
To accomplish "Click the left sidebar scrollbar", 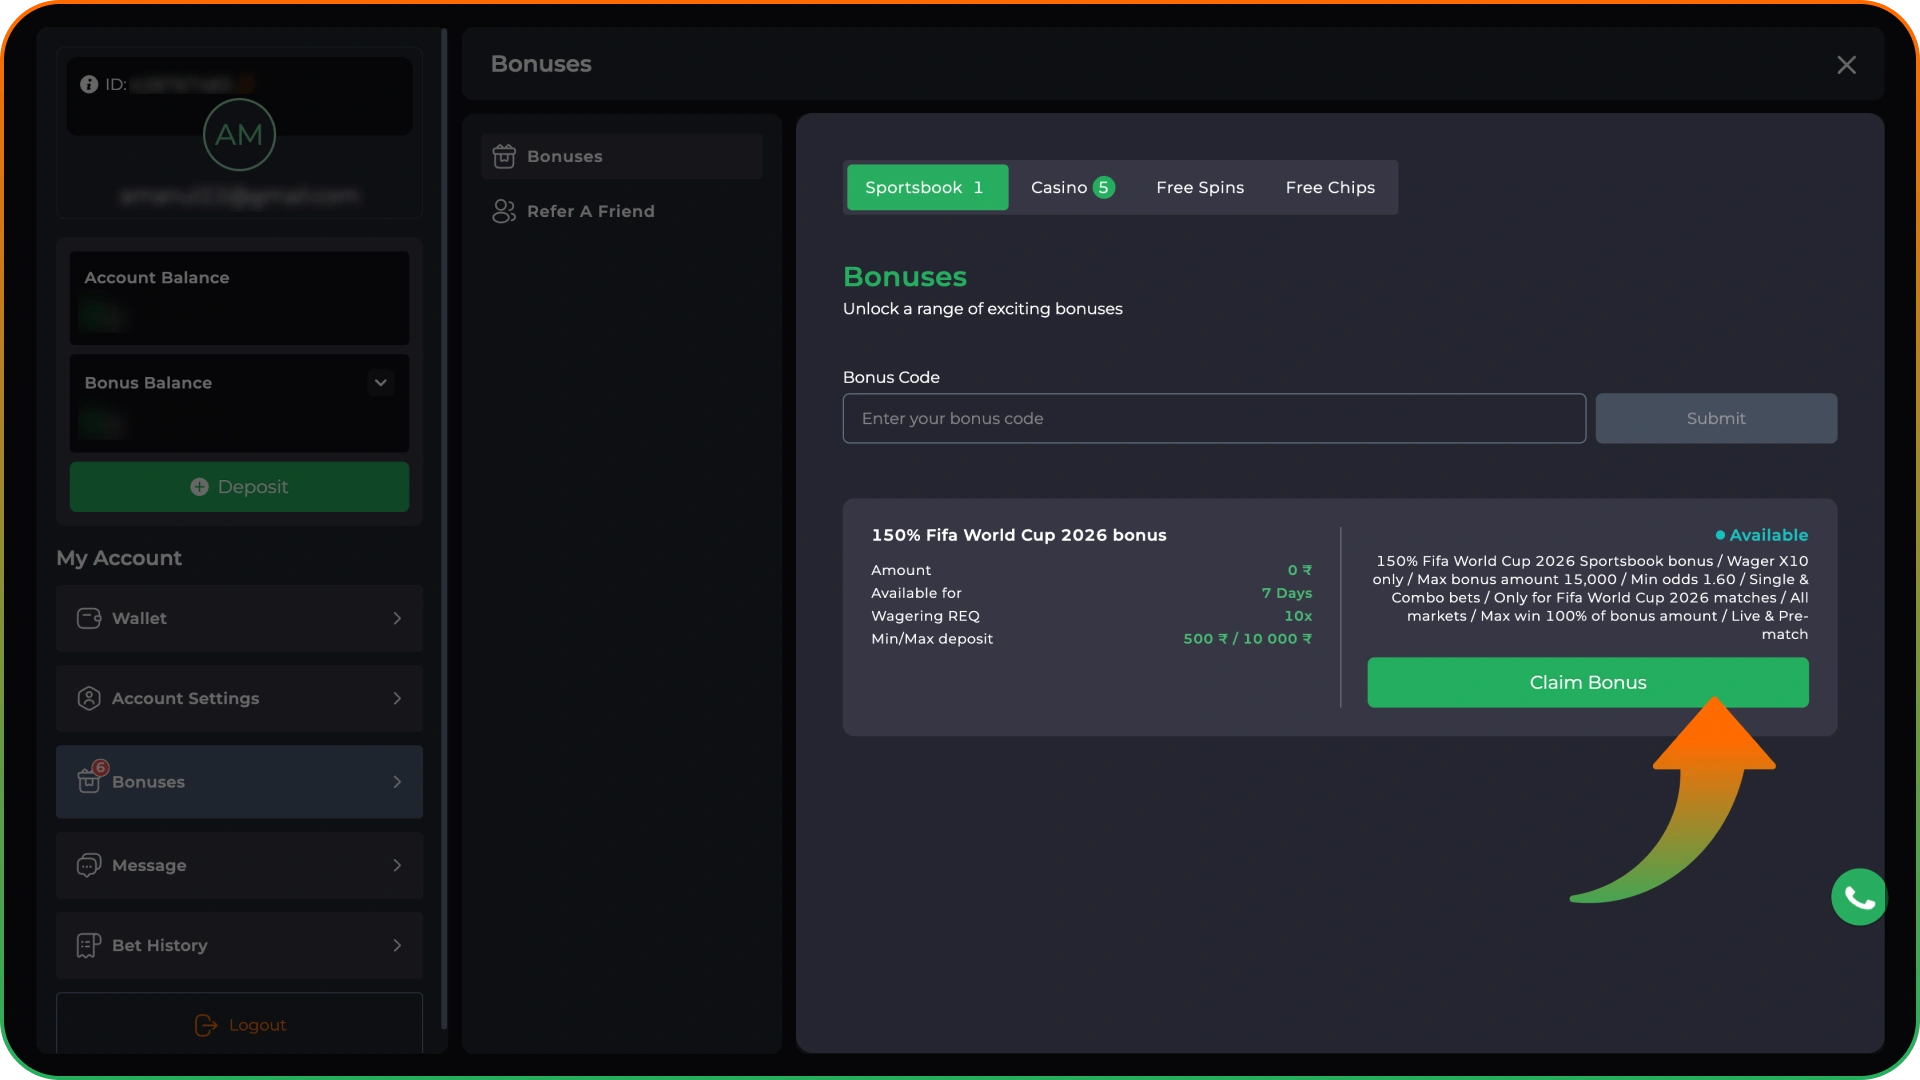I will (x=444, y=530).
